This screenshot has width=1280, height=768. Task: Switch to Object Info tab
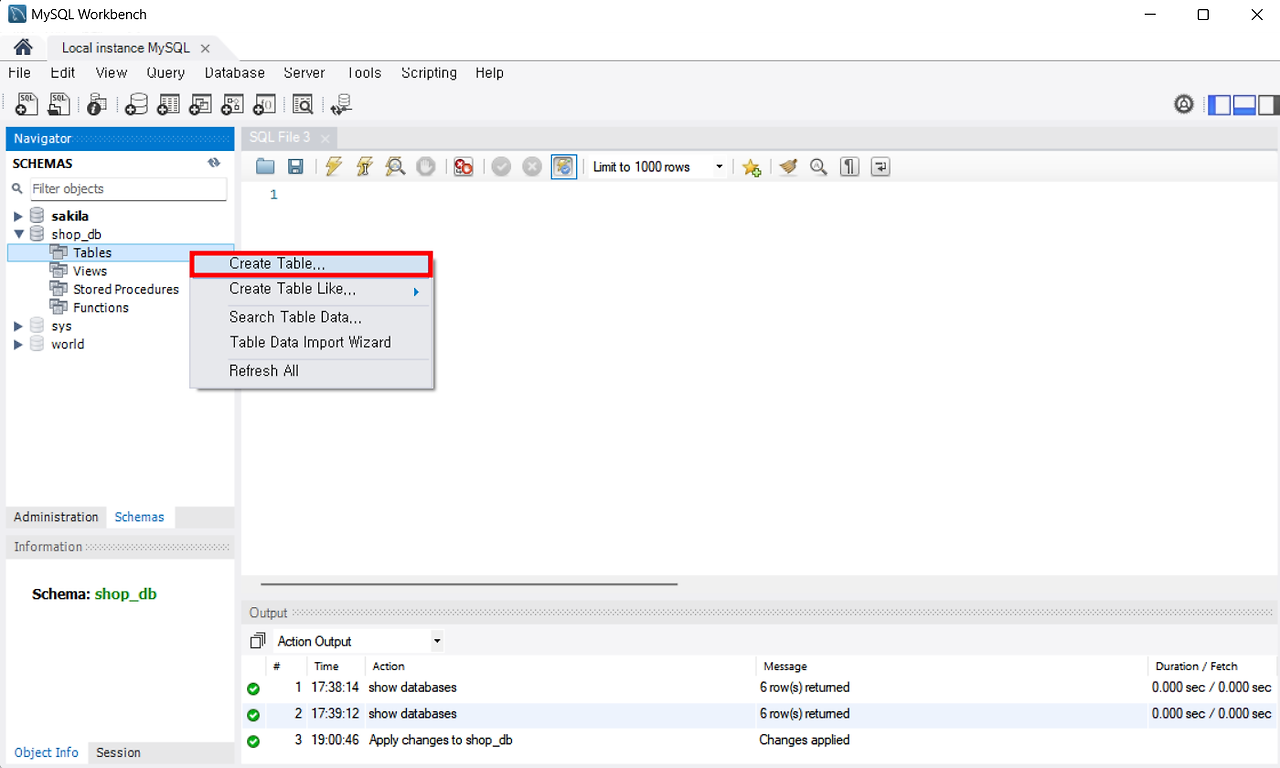pyautogui.click(x=46, y=752)
